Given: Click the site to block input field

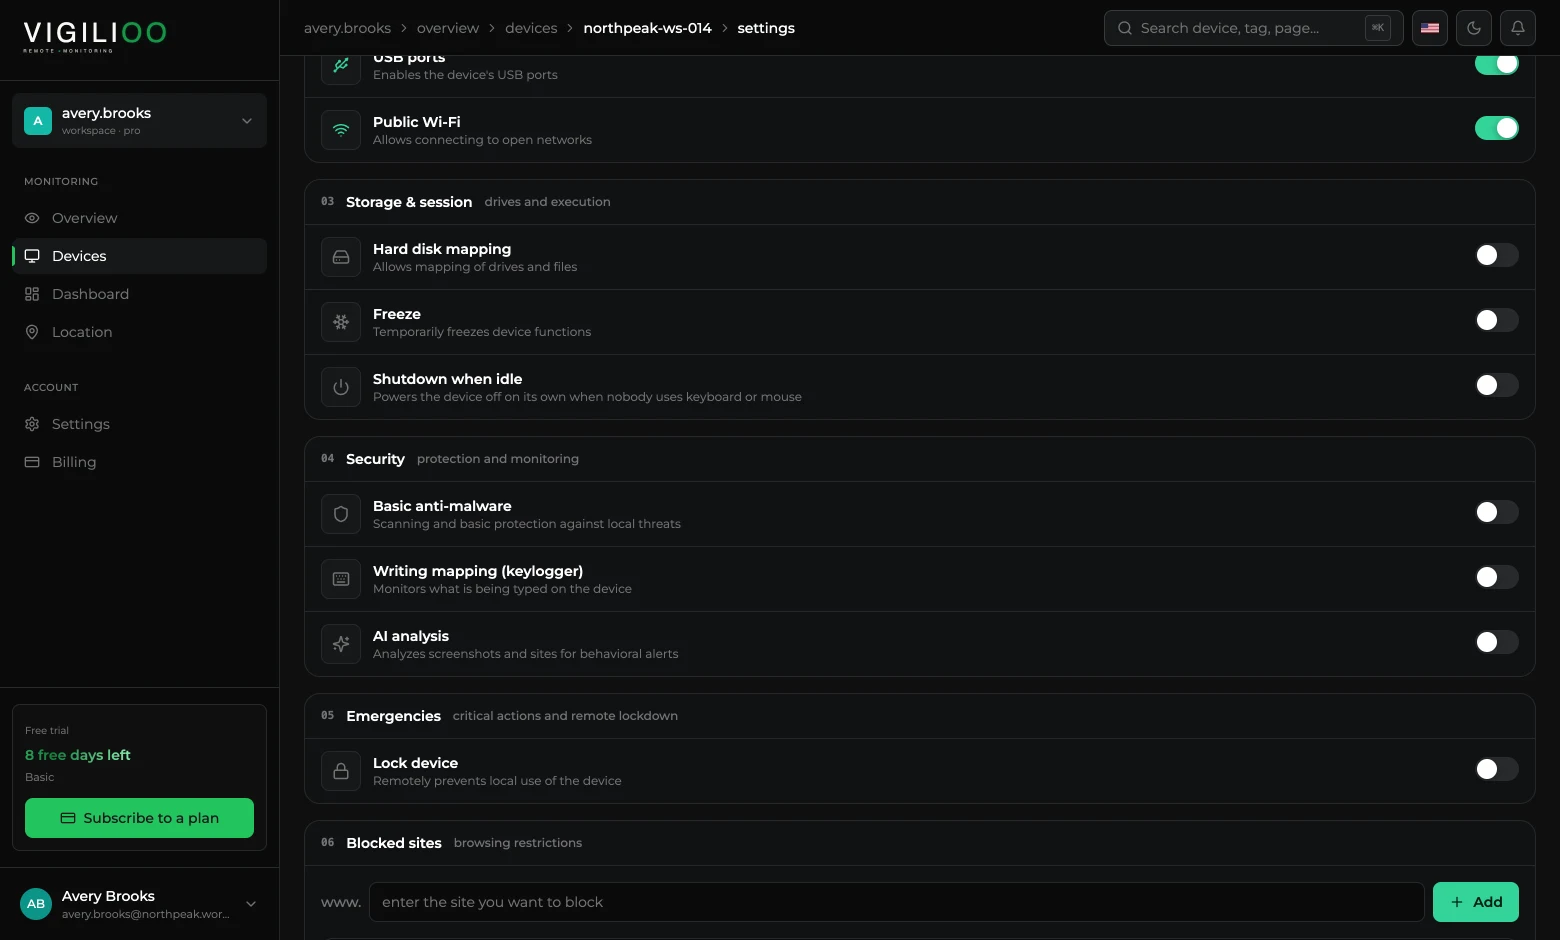Looking at the screenshot, I should [896, 902].
